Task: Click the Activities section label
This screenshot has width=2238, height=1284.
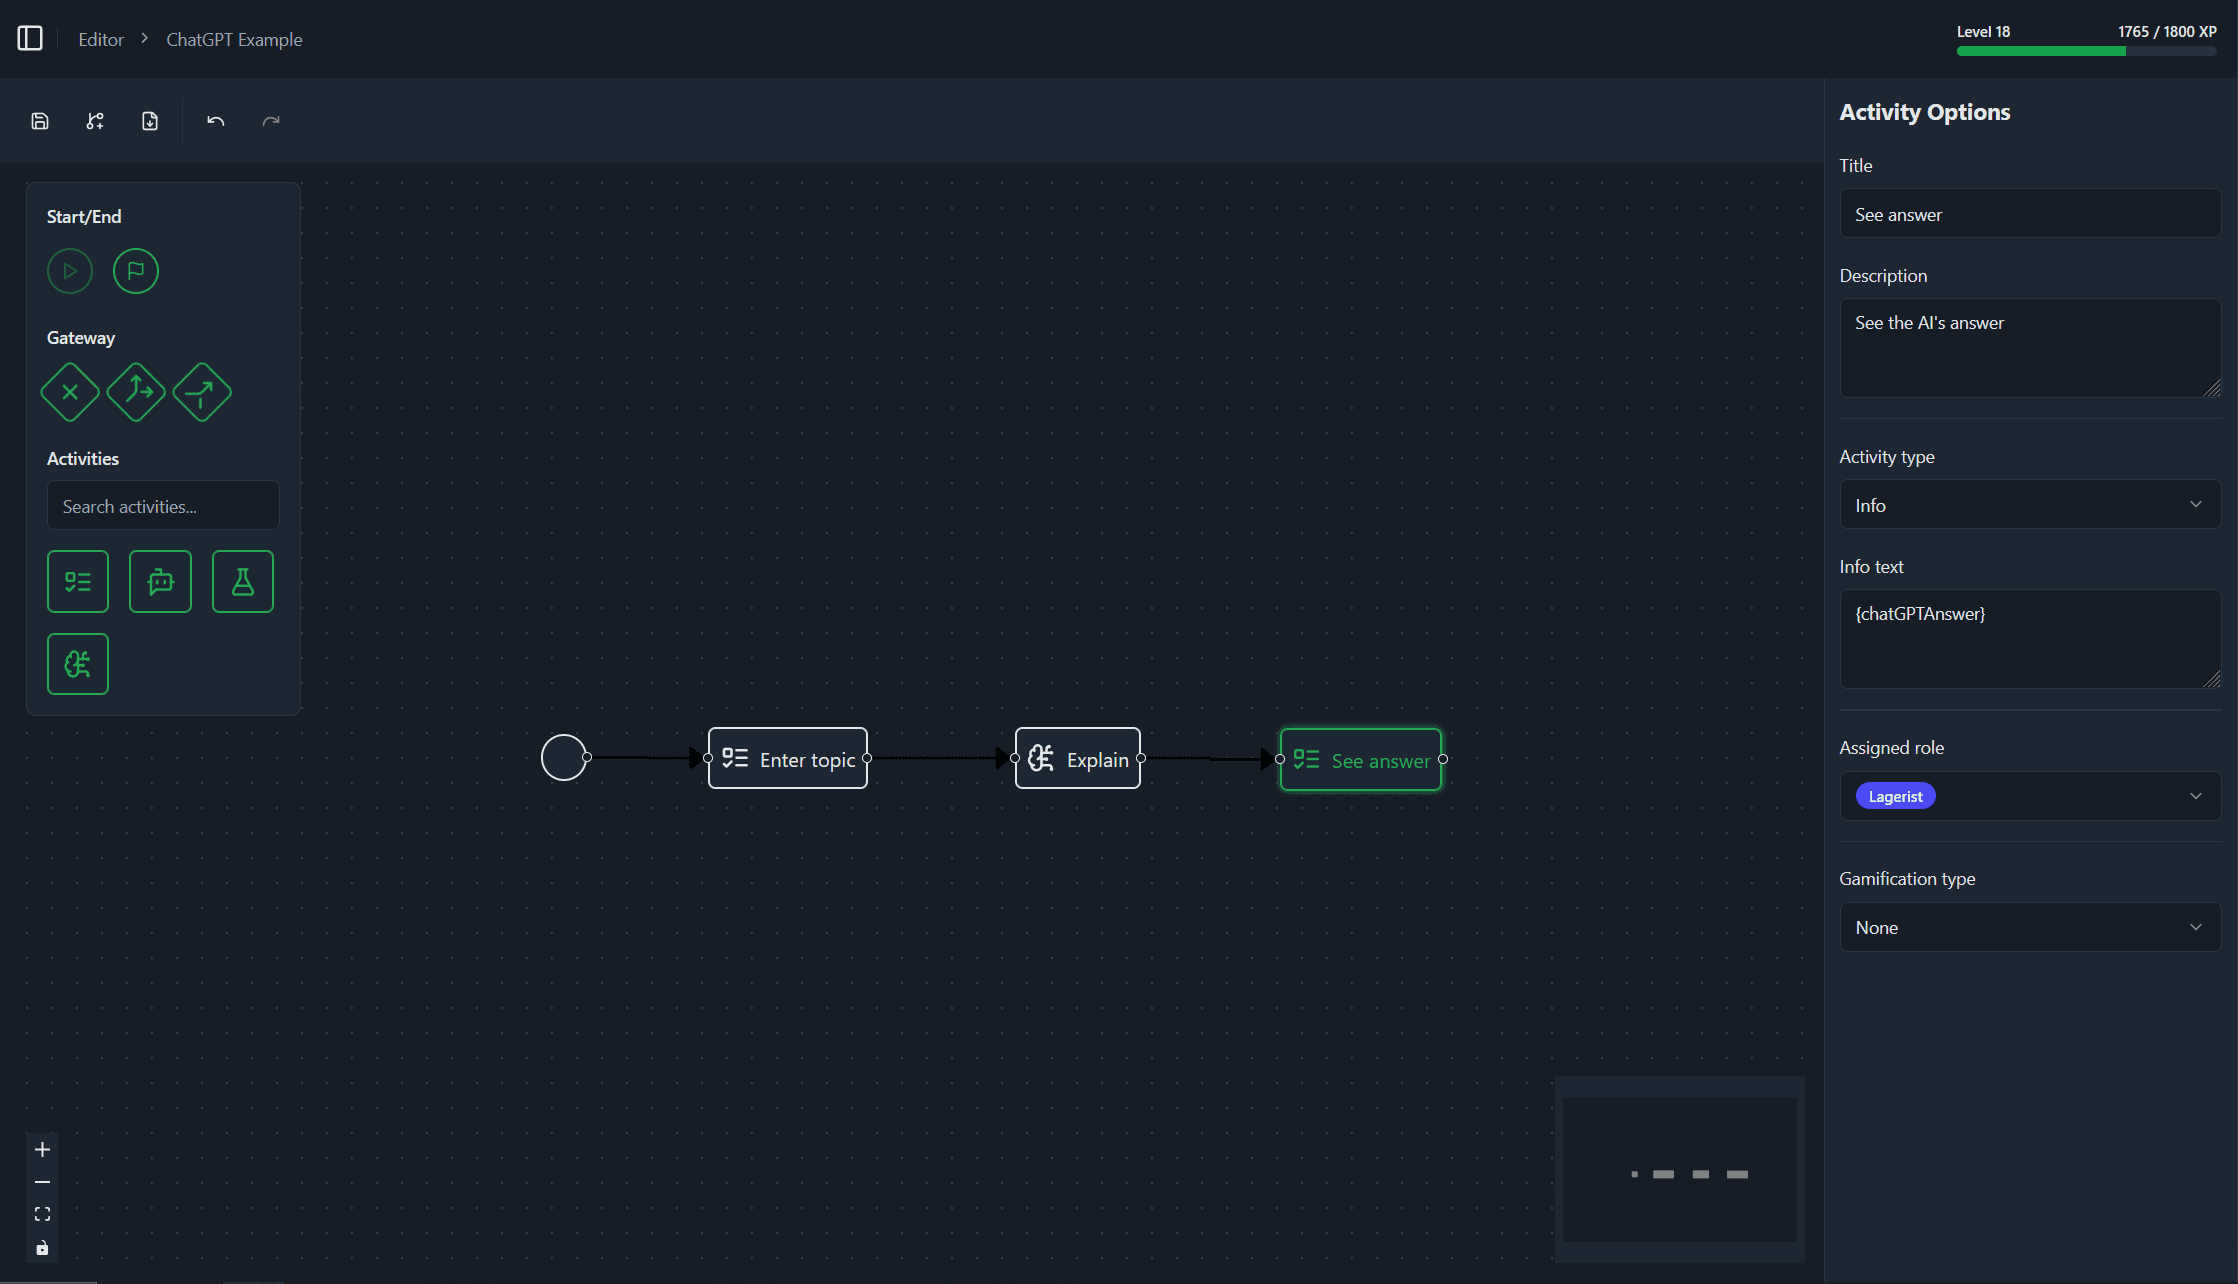Action: [x=83, y=459]
